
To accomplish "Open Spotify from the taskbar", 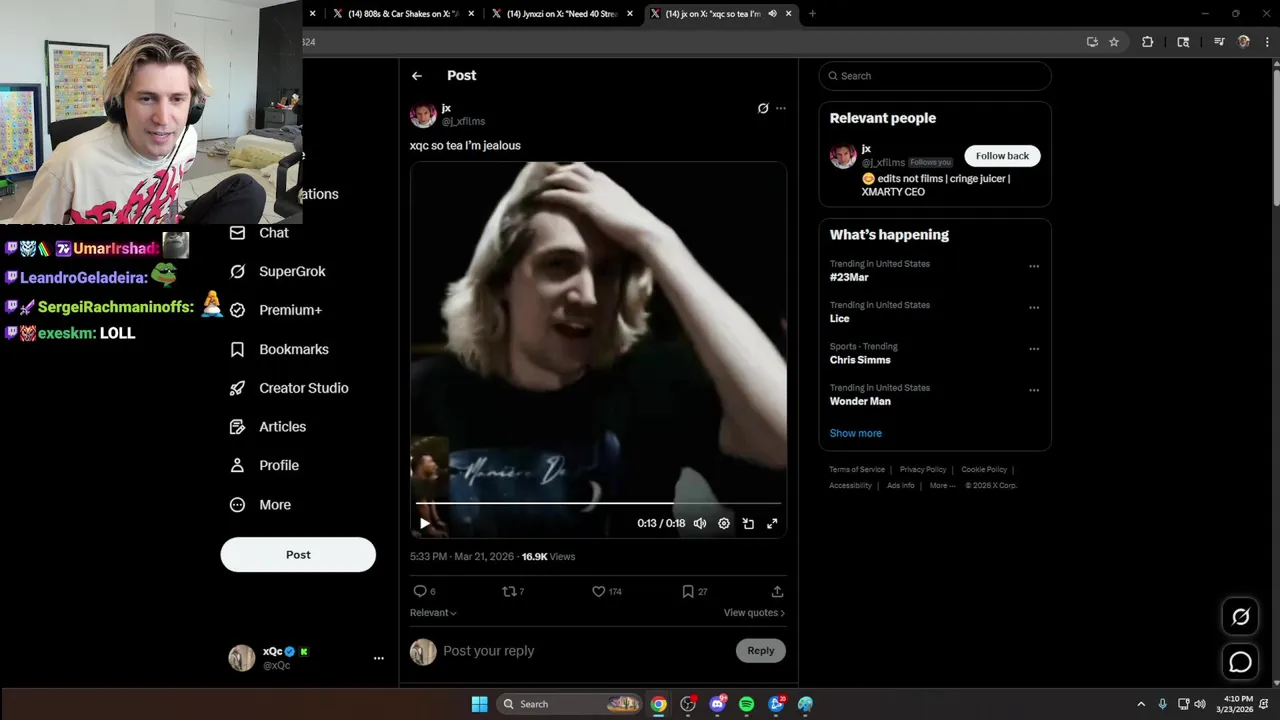I will [x=747, y=704].
